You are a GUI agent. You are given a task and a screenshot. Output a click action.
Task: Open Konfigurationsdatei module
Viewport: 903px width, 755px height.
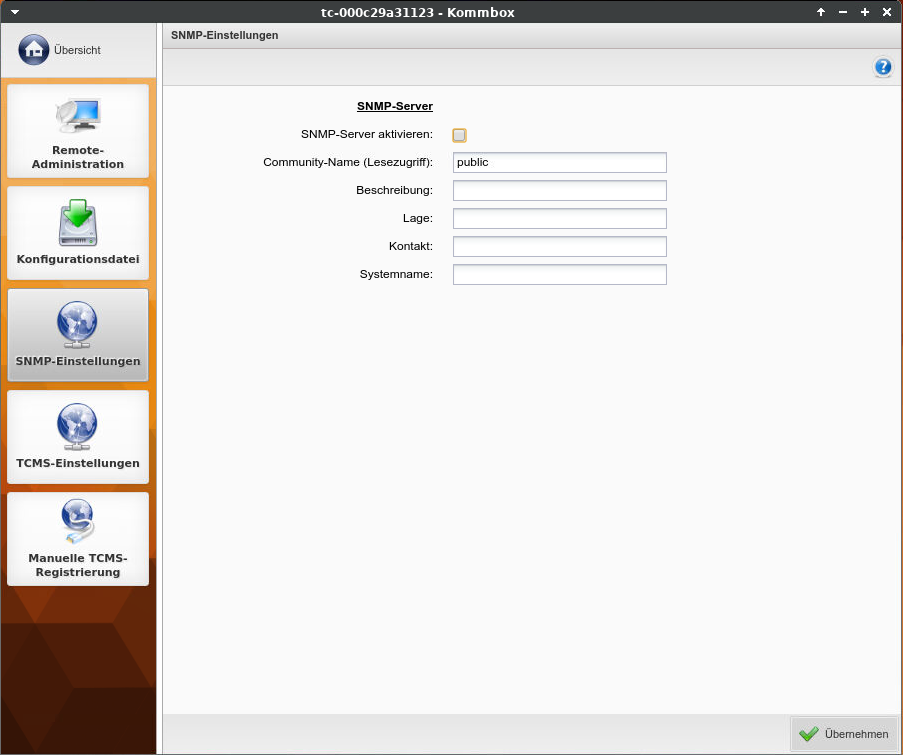[x=78, y=233]
